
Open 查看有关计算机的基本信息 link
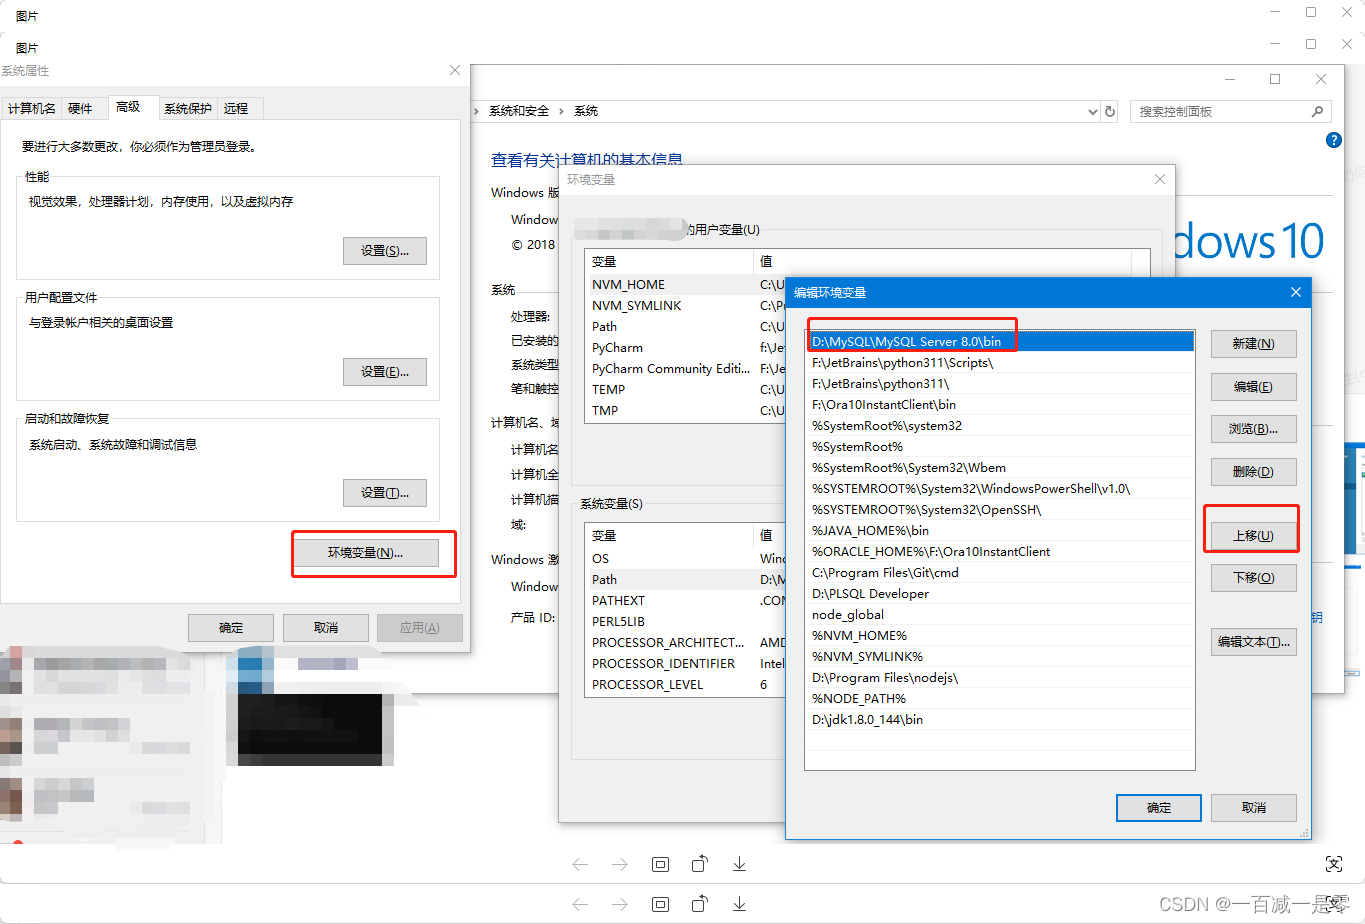pyautogui.click(x=586, y=159)
